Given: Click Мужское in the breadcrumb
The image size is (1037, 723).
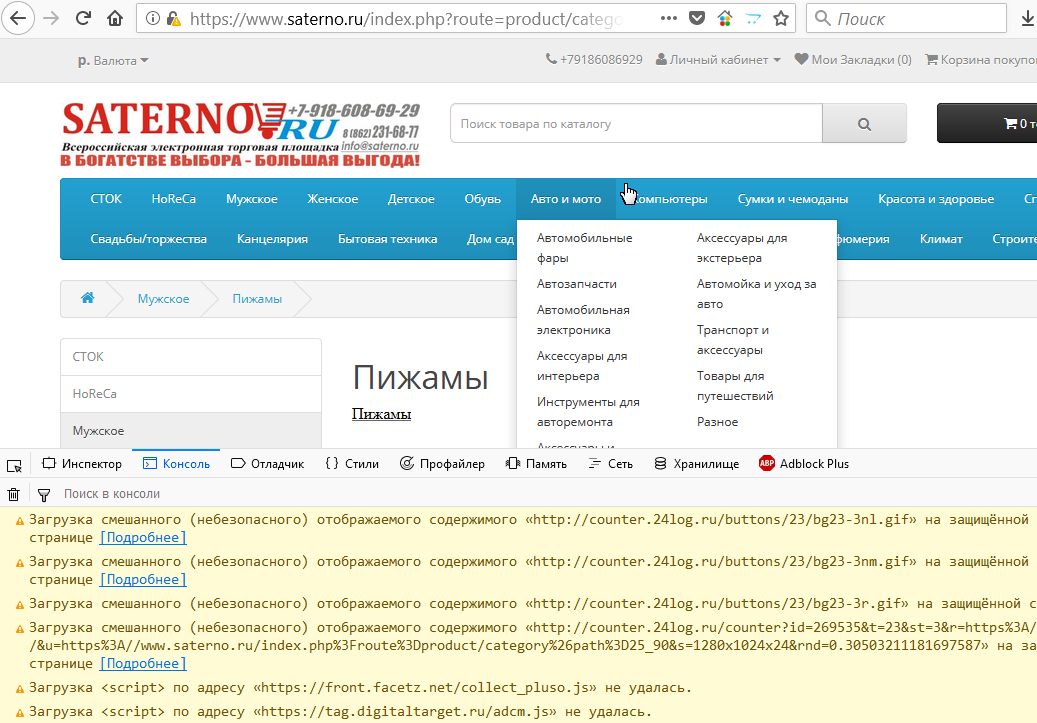Looking at the screenshot, I should (163, 299).
